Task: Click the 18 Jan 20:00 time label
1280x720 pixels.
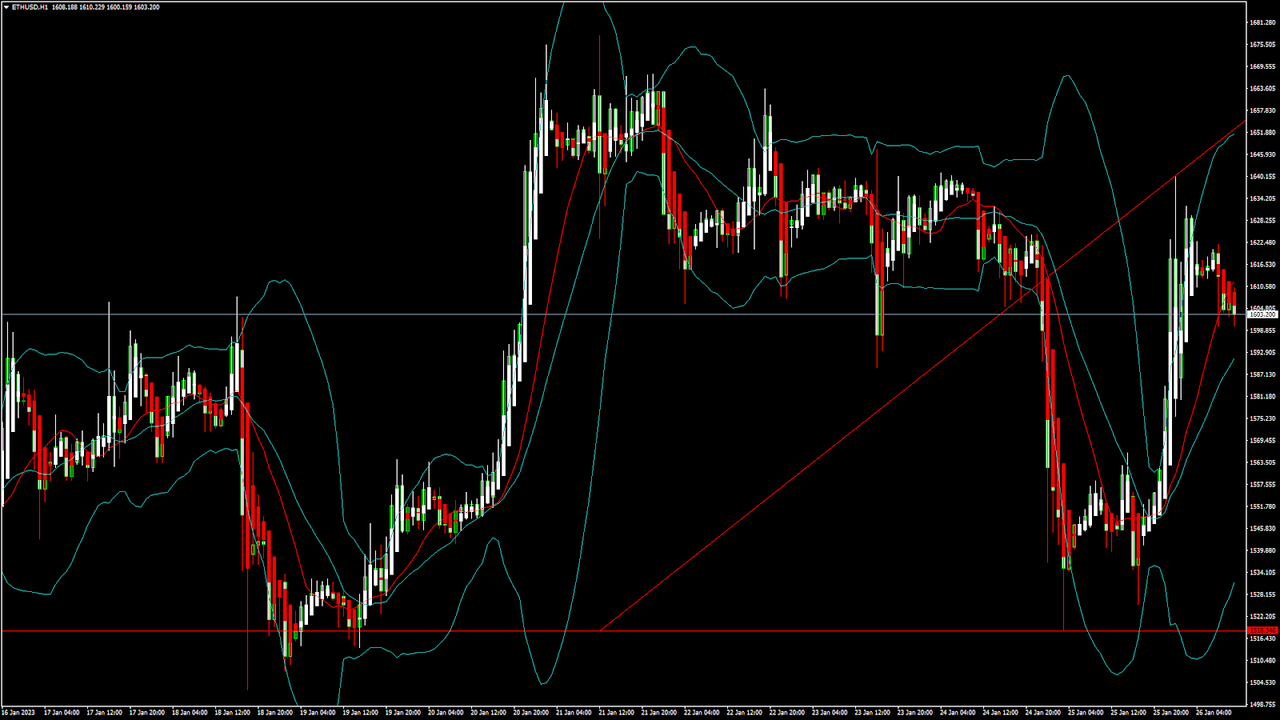Action: pyautogui.click(x=275, y=713)
